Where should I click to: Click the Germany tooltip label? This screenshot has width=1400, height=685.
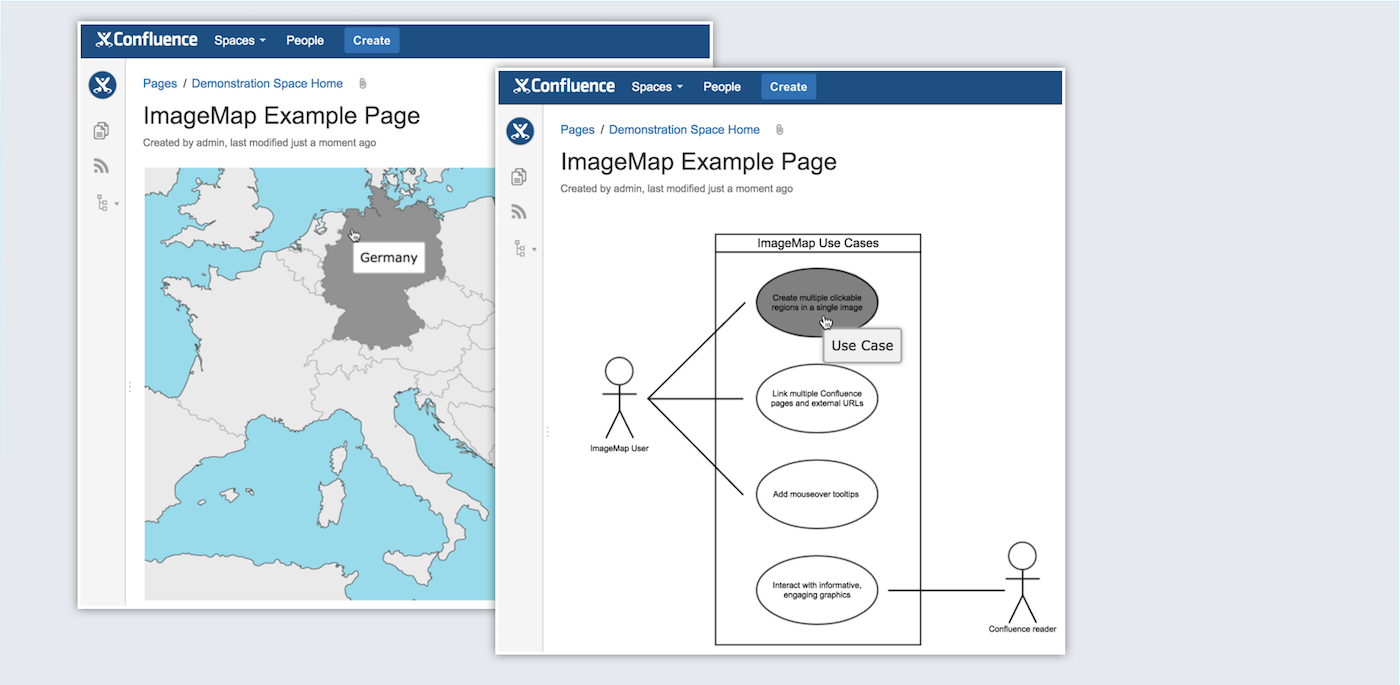tap(388, 258)
